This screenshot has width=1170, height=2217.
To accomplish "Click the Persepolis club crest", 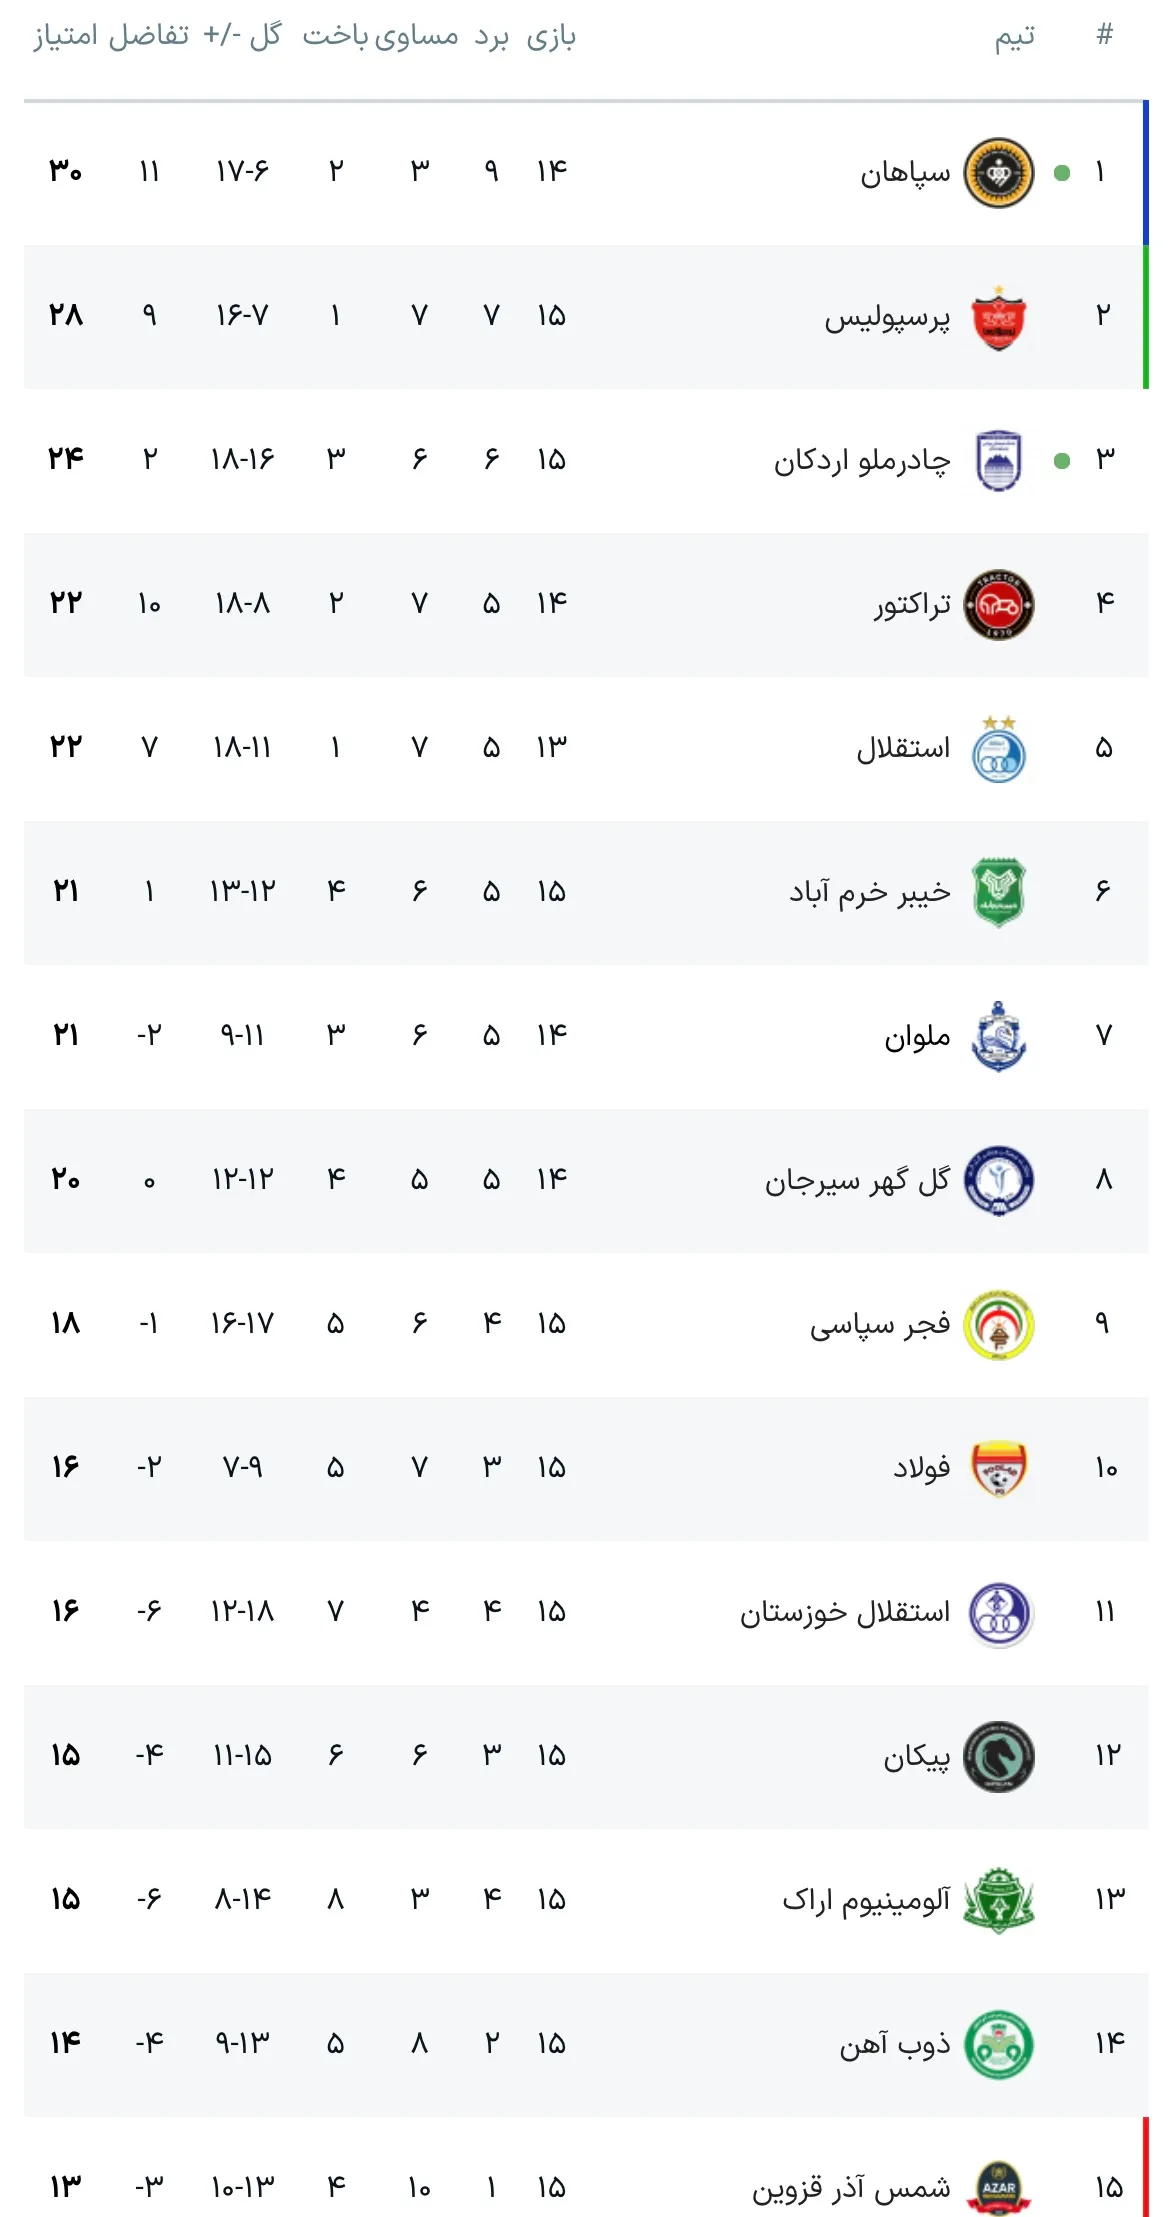I will [x=998, y=317].
